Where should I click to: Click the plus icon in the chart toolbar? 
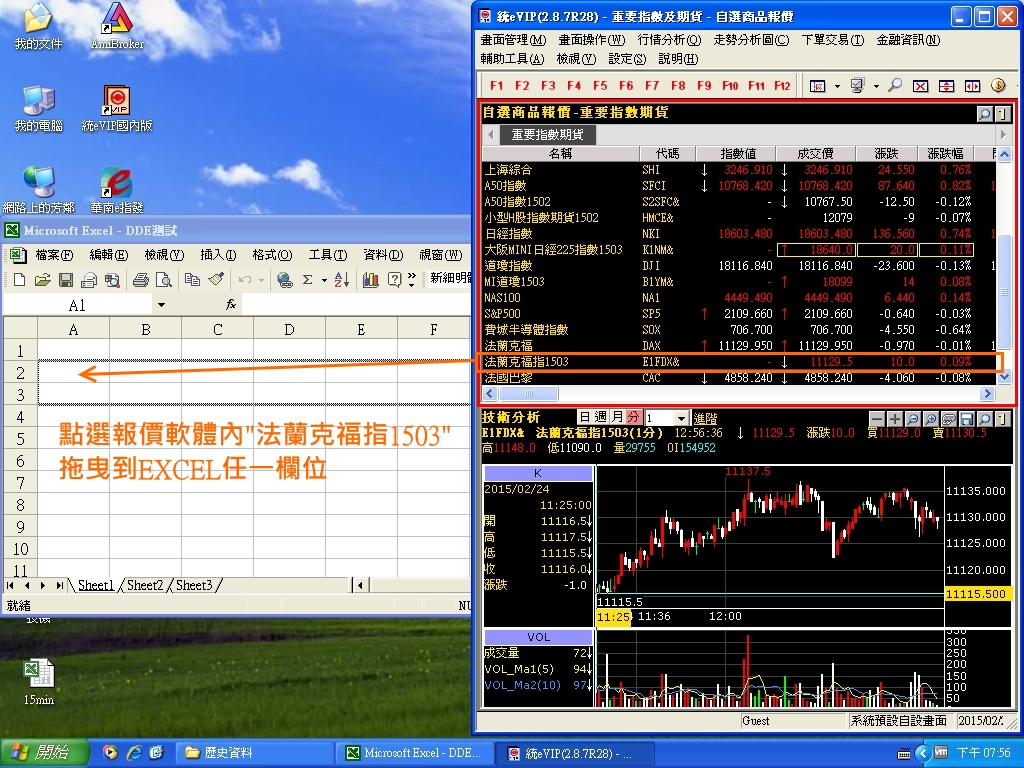click(895, 419)
